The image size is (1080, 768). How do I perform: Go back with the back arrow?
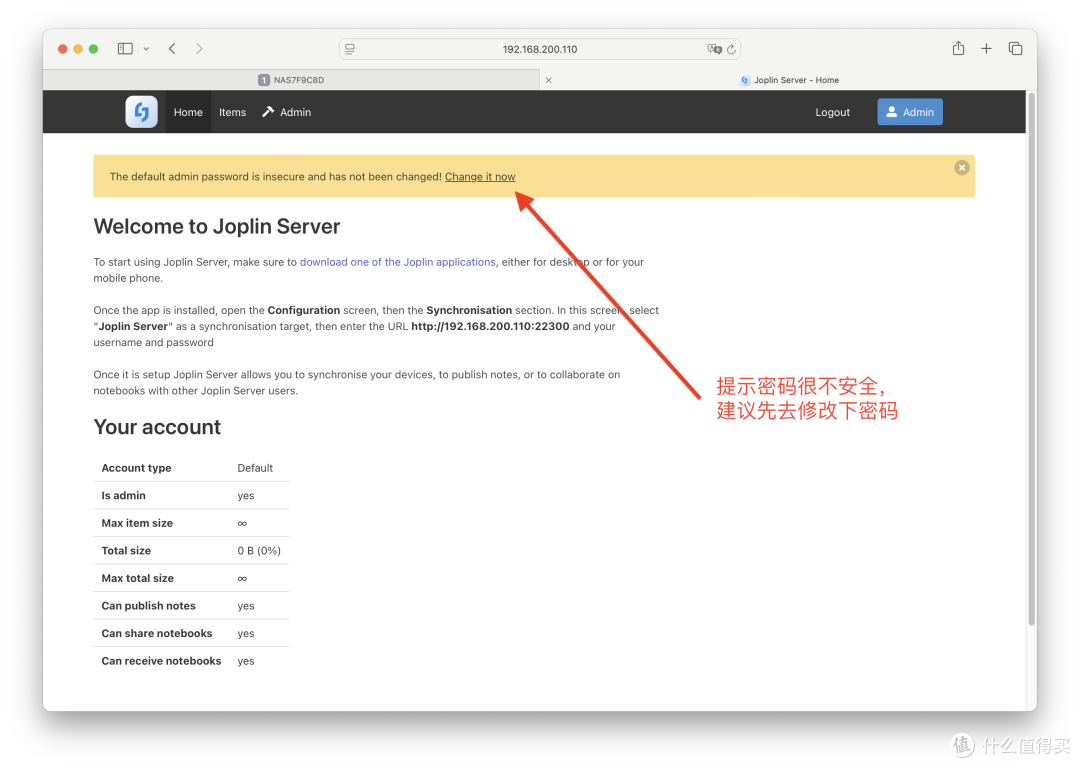tap(172, 49)
